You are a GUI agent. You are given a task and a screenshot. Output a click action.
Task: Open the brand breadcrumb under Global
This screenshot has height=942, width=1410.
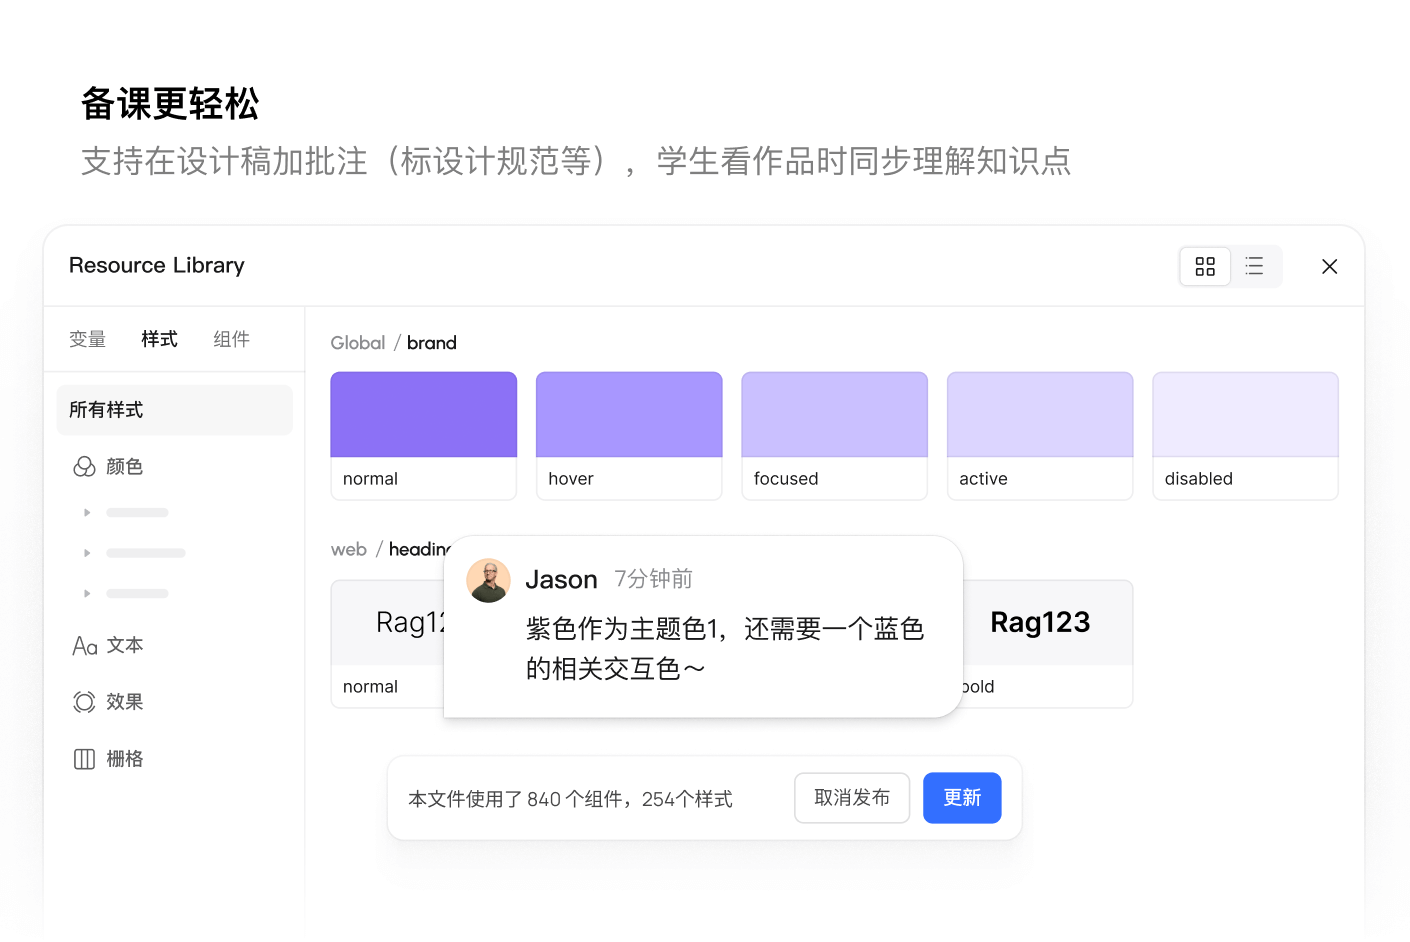pyautogui.click(x=432, y=342)
